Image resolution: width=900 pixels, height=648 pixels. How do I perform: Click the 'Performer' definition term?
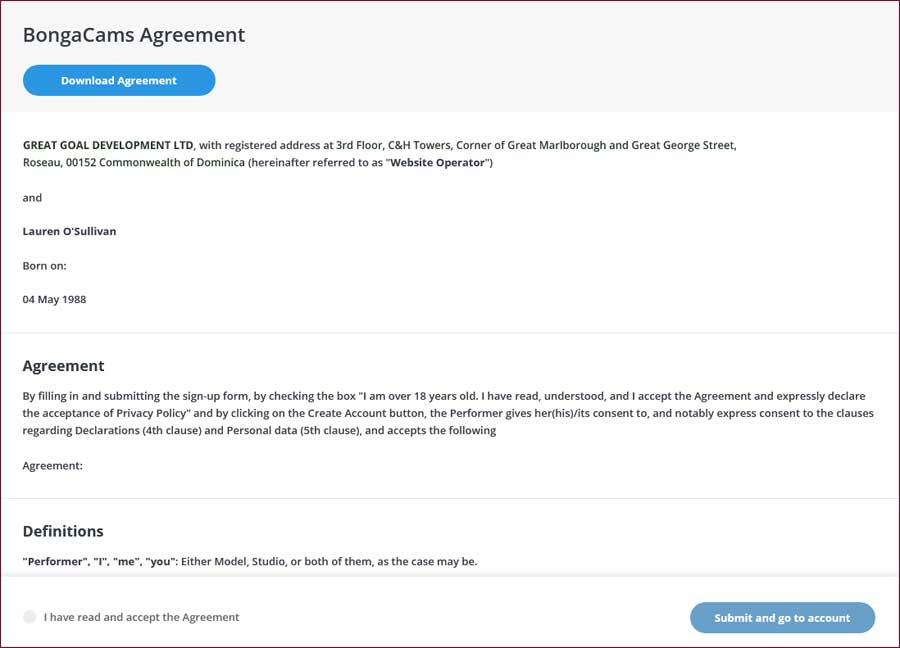[56, 561]
